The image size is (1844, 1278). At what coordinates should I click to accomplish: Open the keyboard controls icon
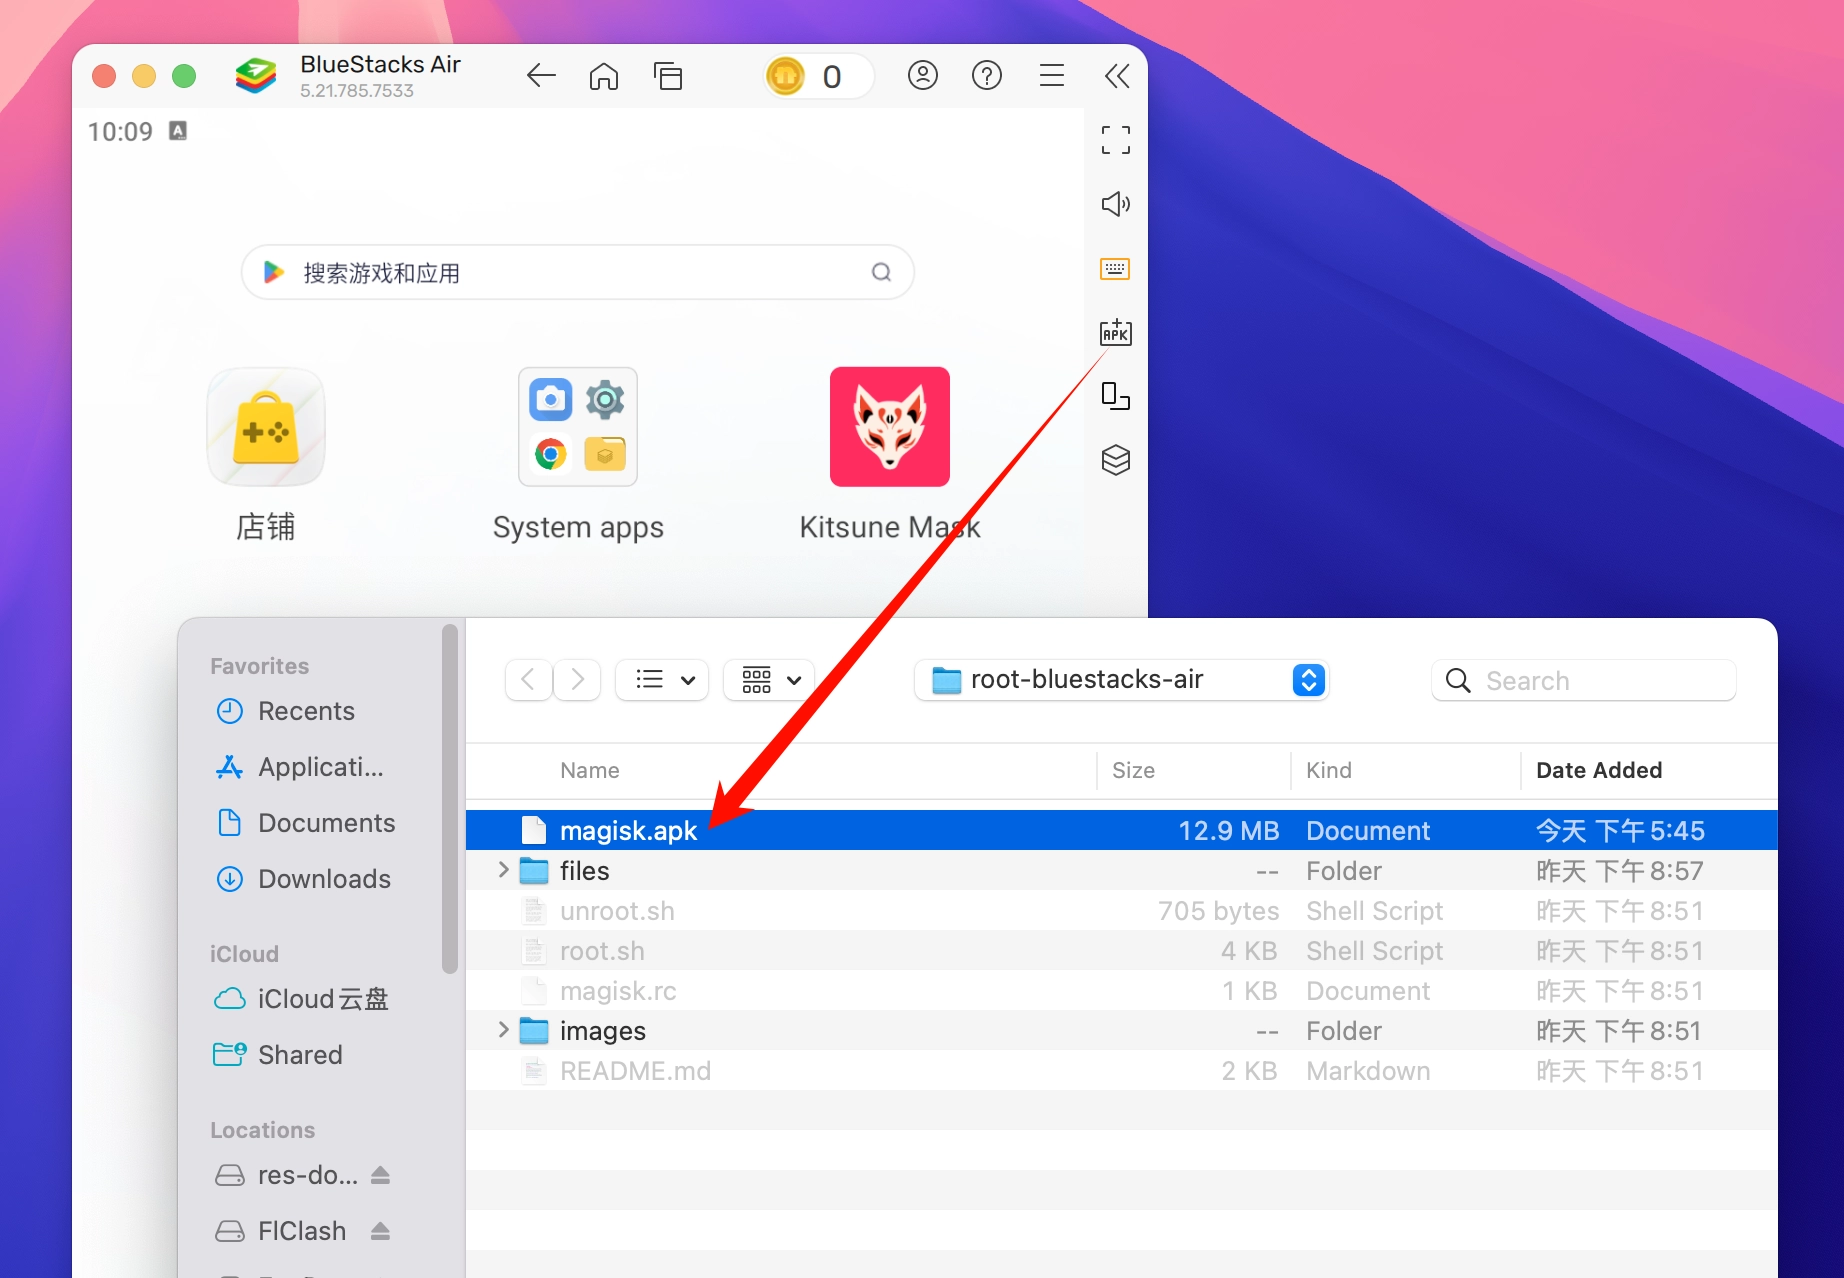(x=1115, y=269)
